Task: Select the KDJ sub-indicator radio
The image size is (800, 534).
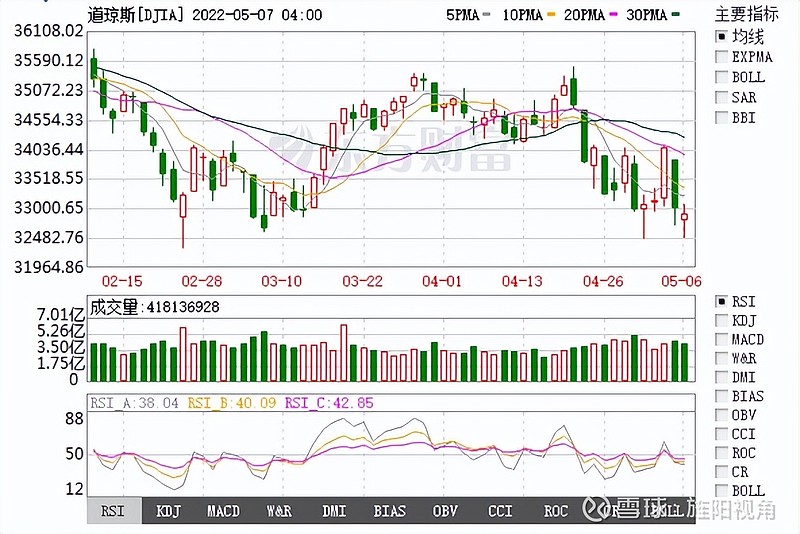Action: click(721, 320)
